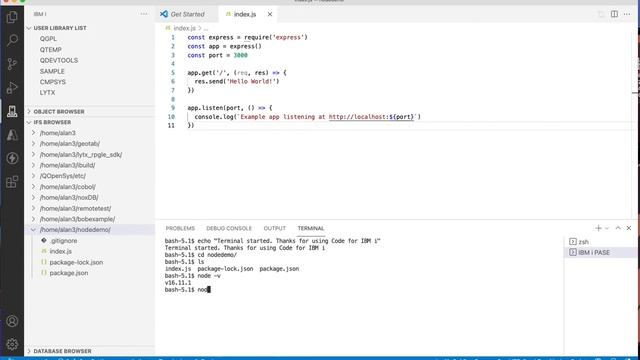640x360 pixels.
Task: Open the Explorer view in activity bar
Action: 12,17
